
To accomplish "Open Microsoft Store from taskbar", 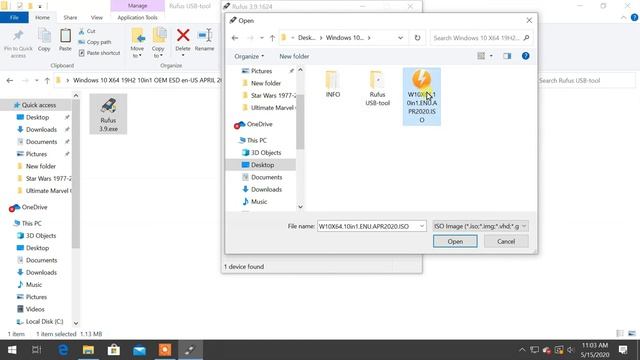I will pos(114,350).
